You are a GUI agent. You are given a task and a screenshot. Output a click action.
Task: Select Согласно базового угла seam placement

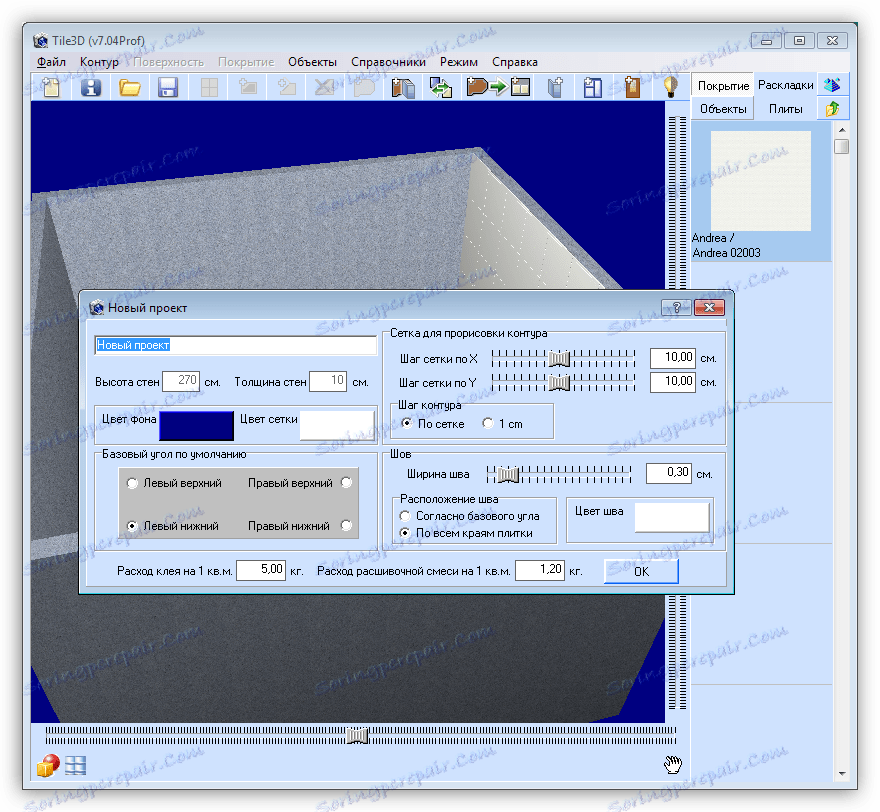(x=405, y=516)
